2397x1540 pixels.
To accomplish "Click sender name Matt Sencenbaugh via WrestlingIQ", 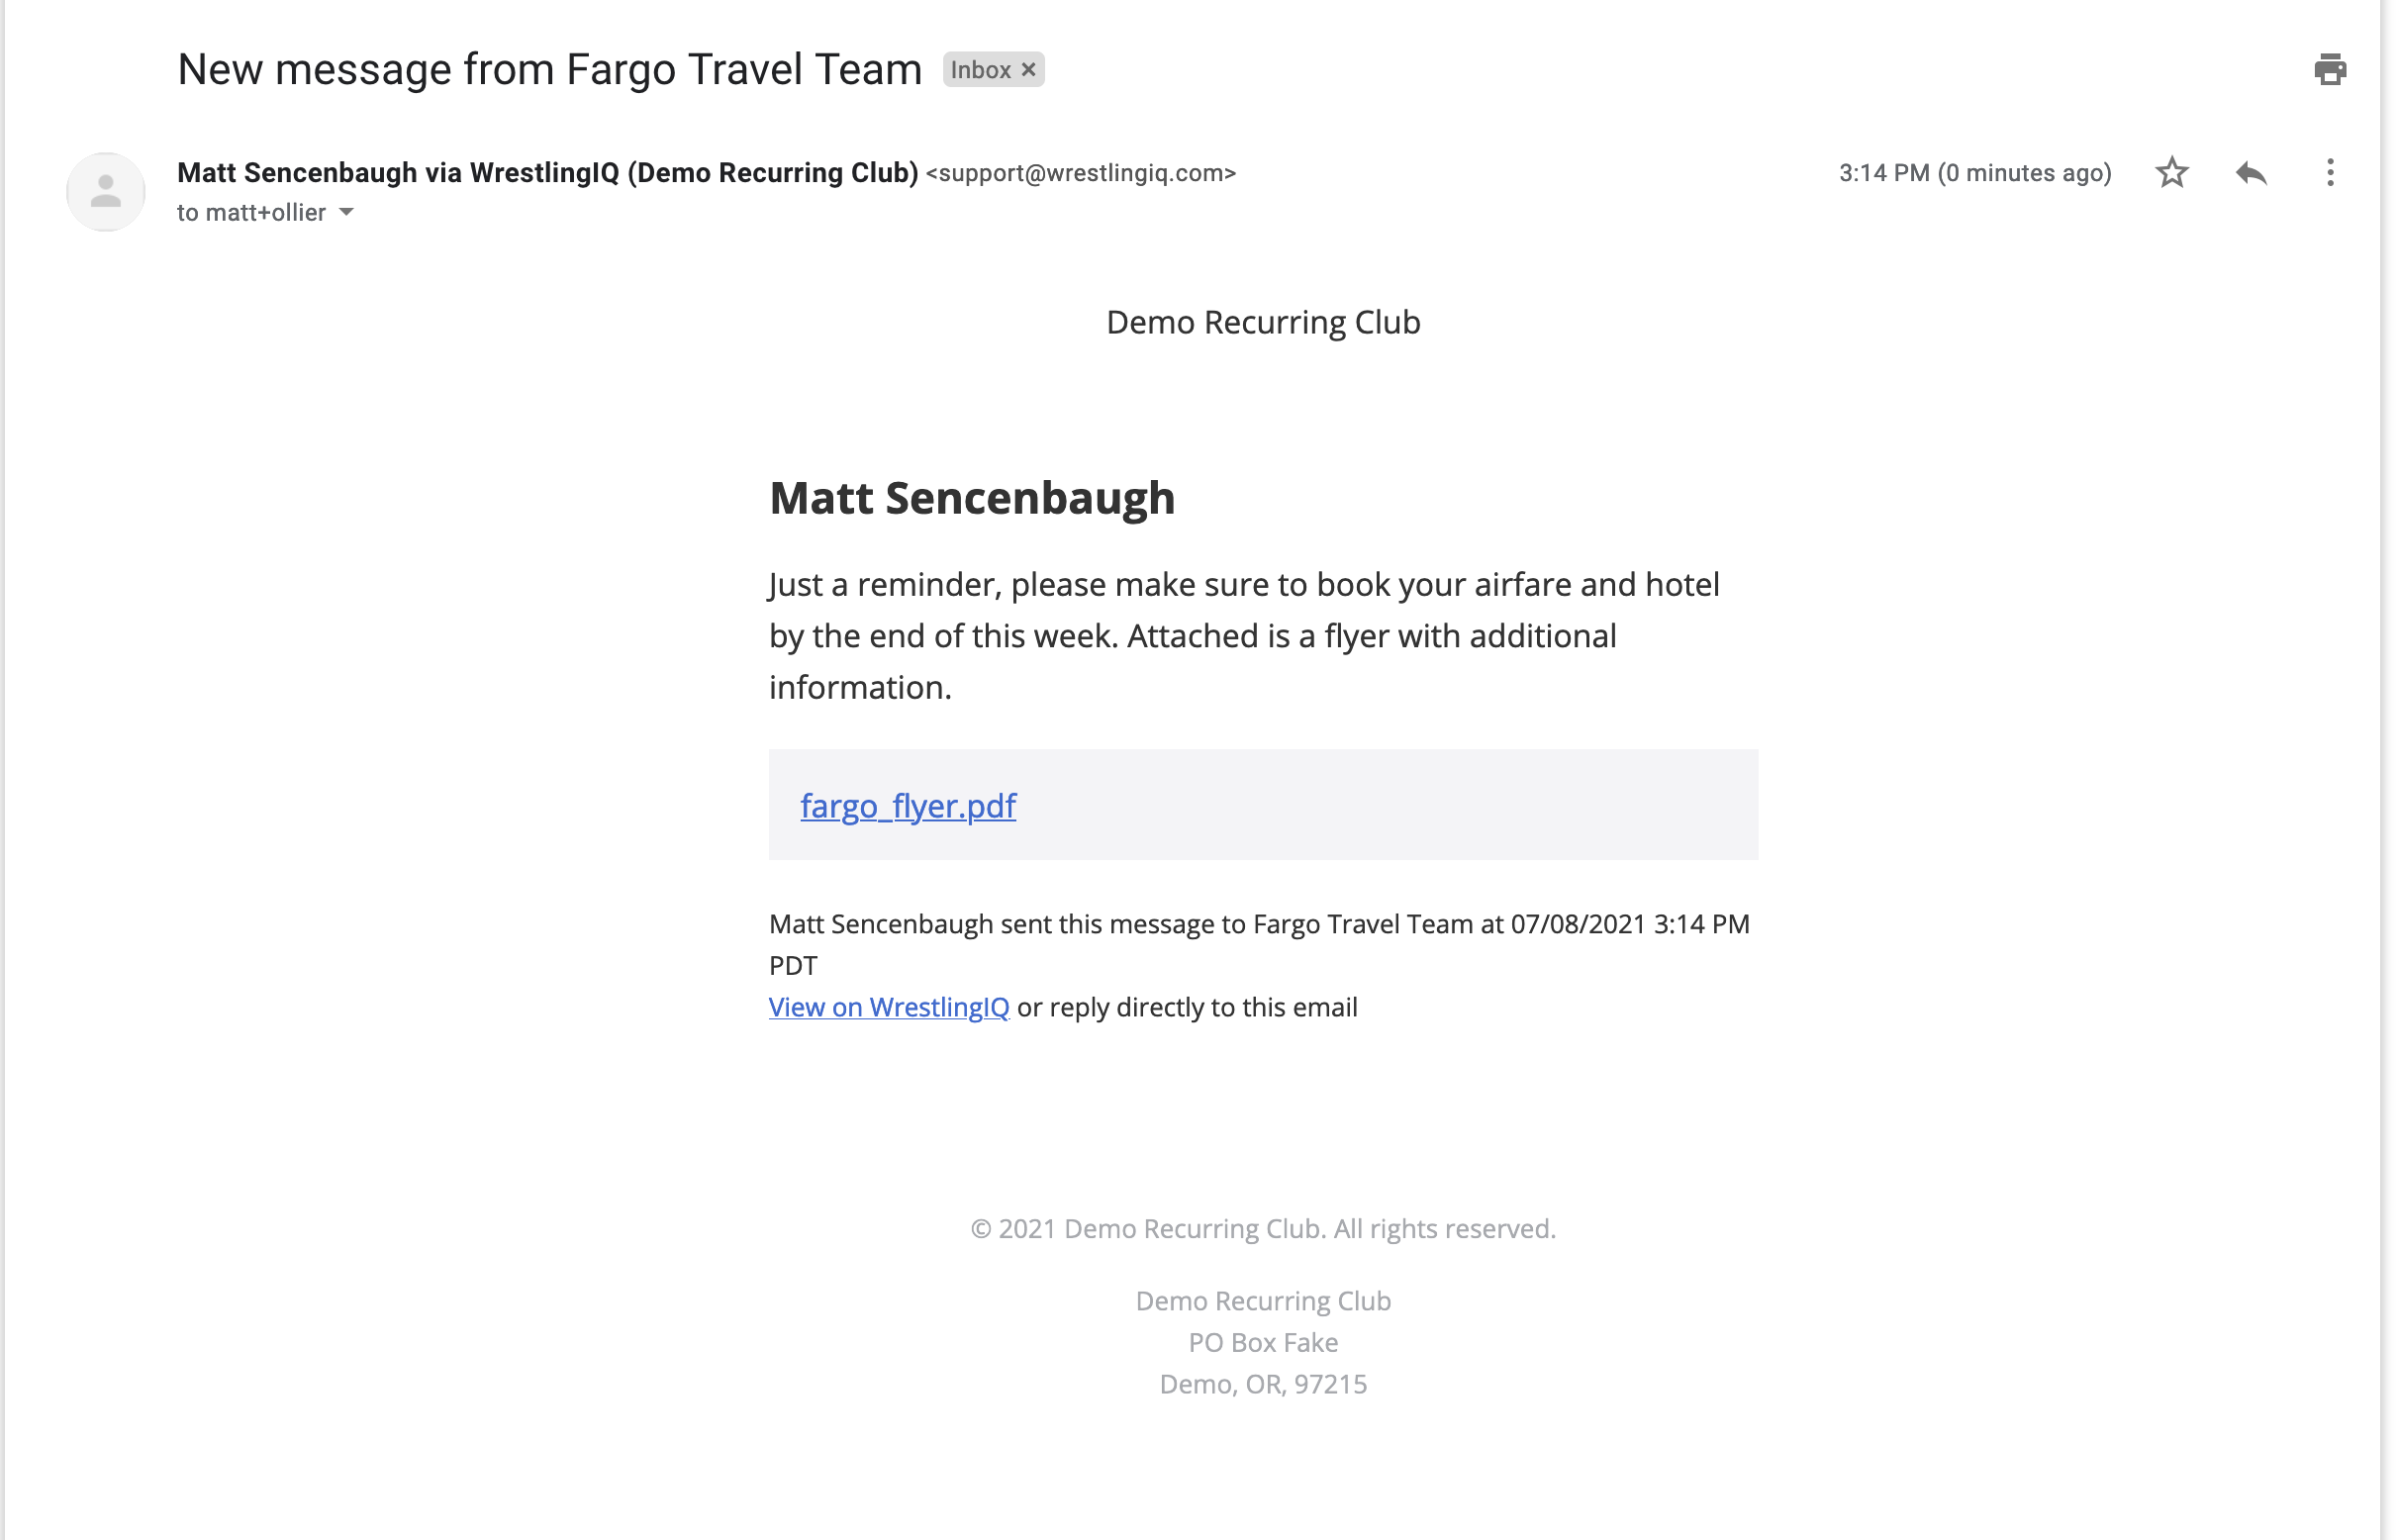I will click(x=547, y=172).
